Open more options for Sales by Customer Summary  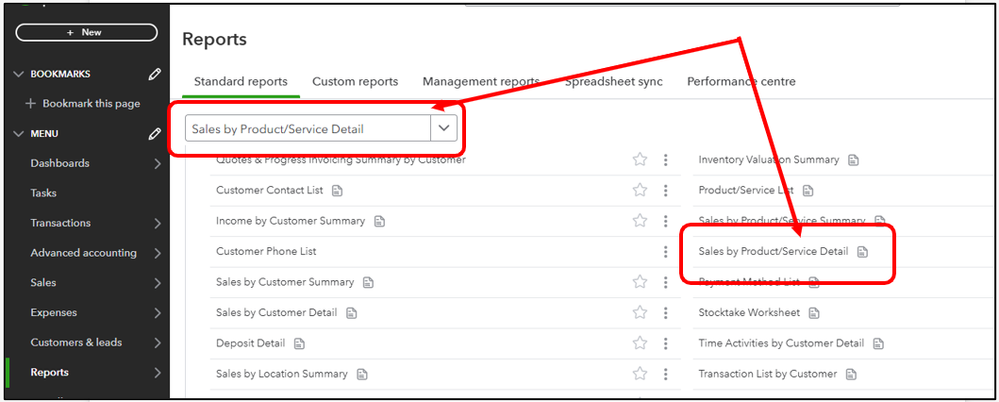click(666, 282)
